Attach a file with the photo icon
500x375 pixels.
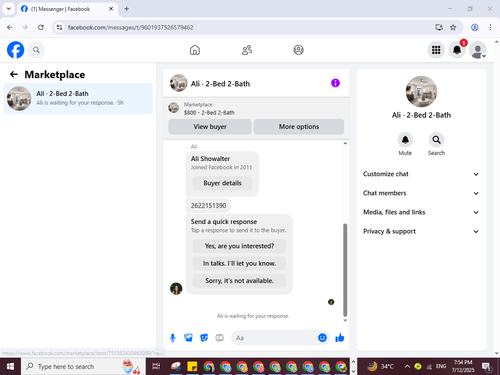coord(188,338)
